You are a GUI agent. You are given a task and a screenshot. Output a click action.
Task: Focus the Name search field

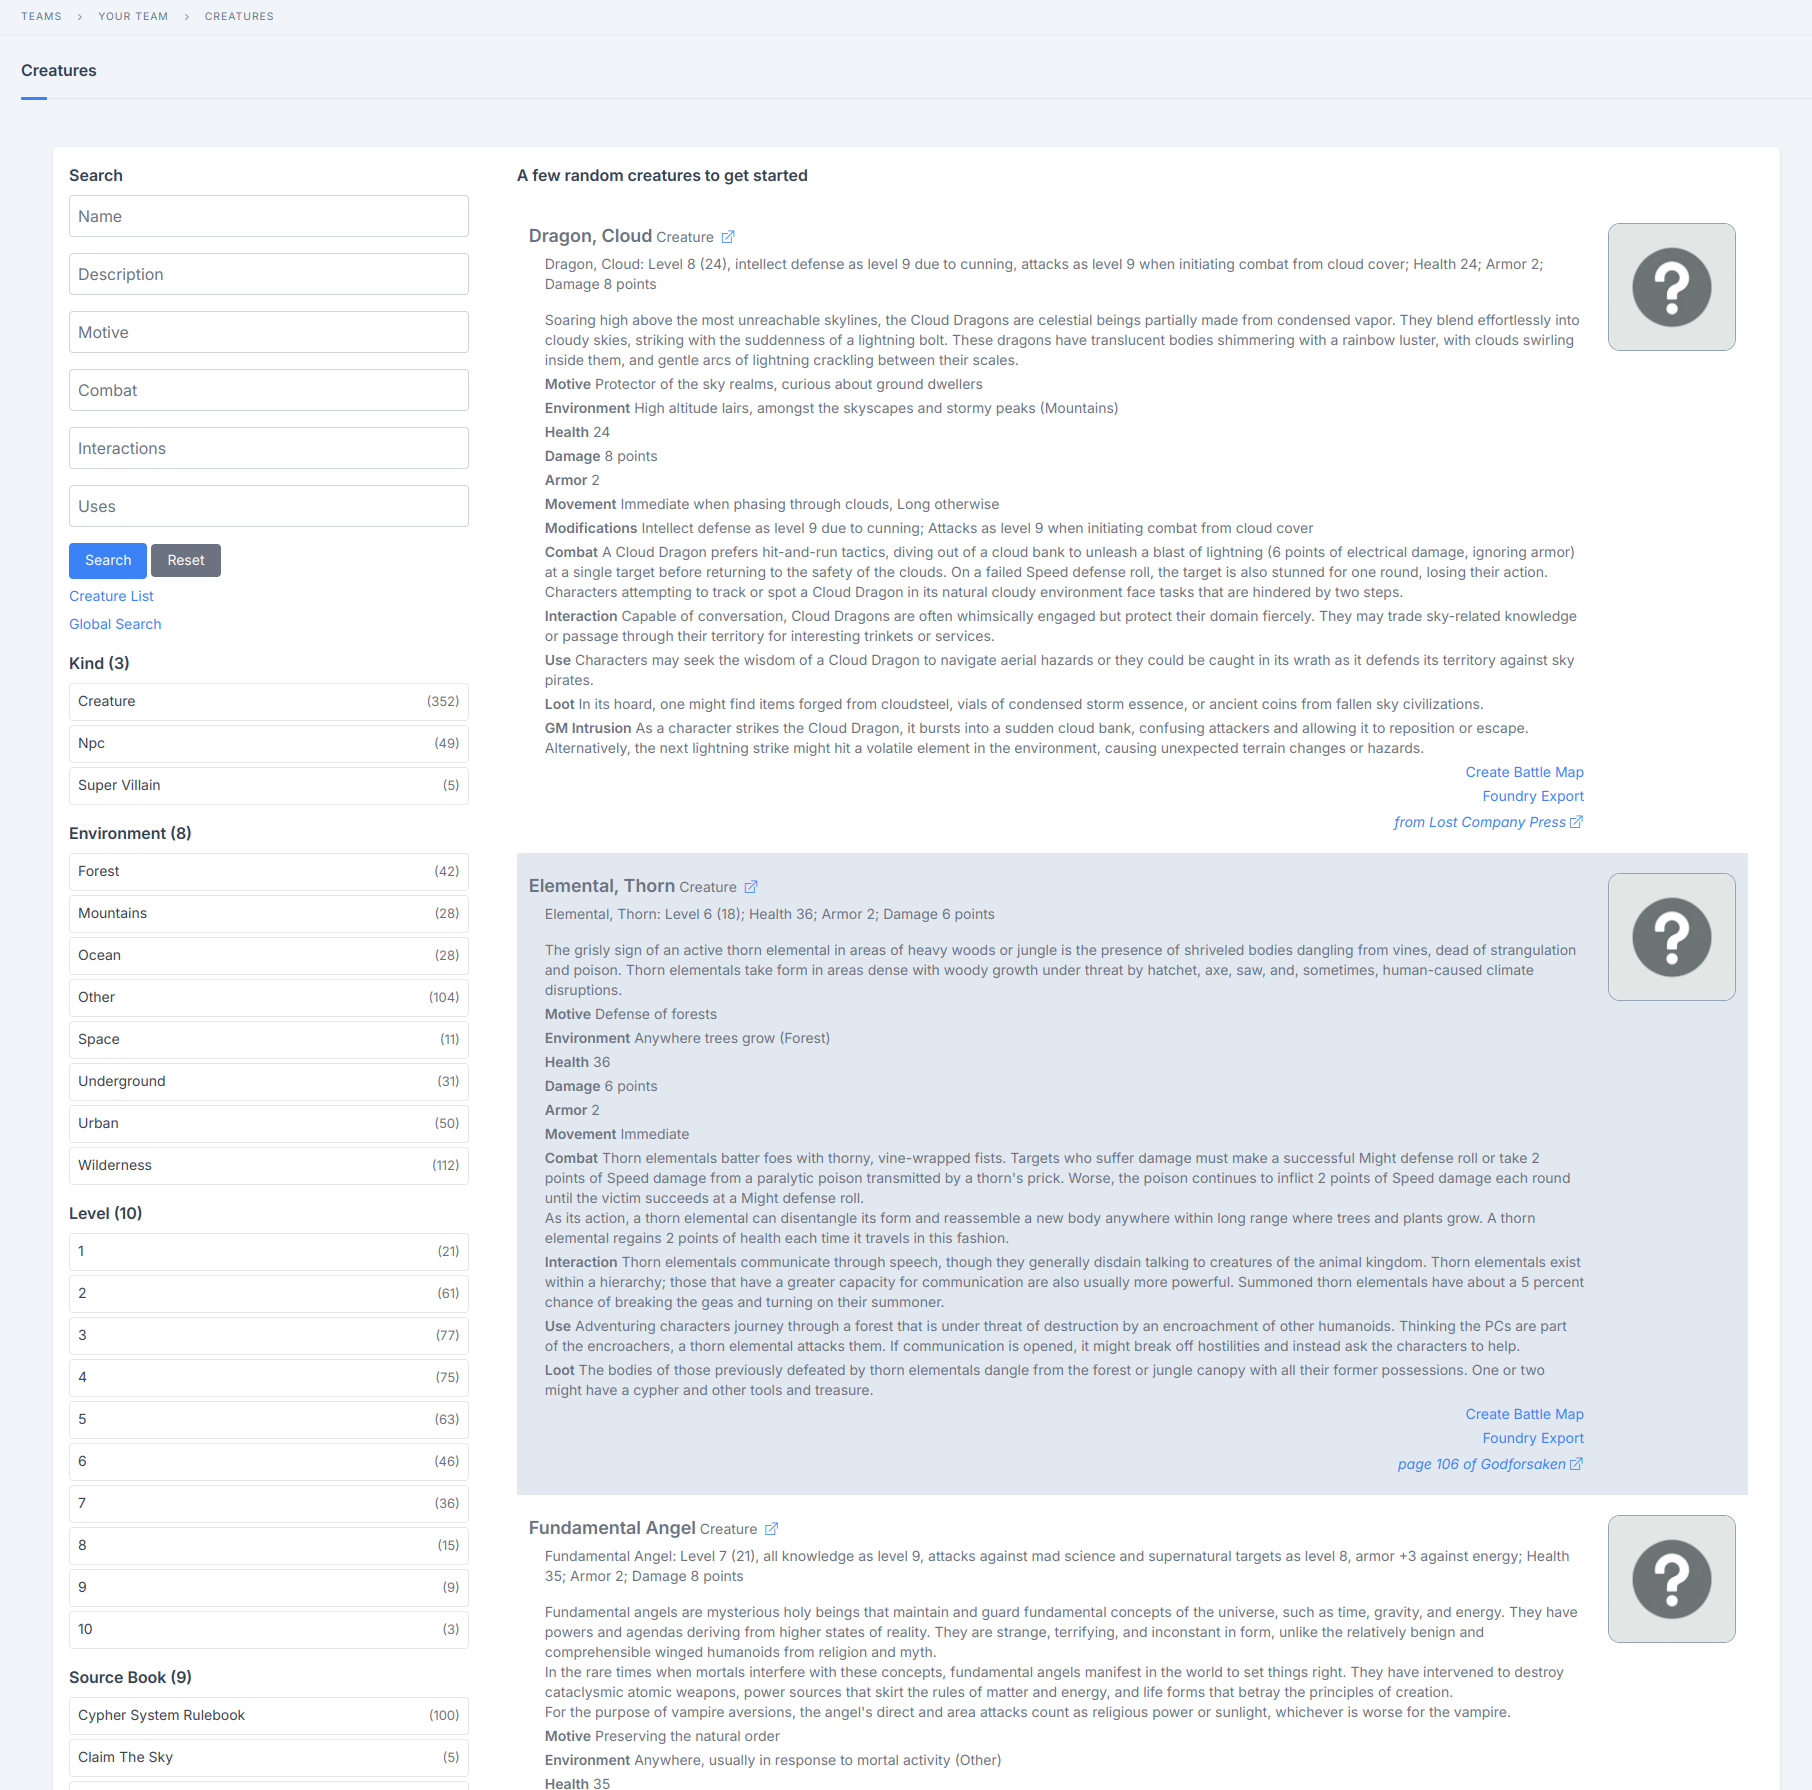pyautogui.click(x=268, y=216)
